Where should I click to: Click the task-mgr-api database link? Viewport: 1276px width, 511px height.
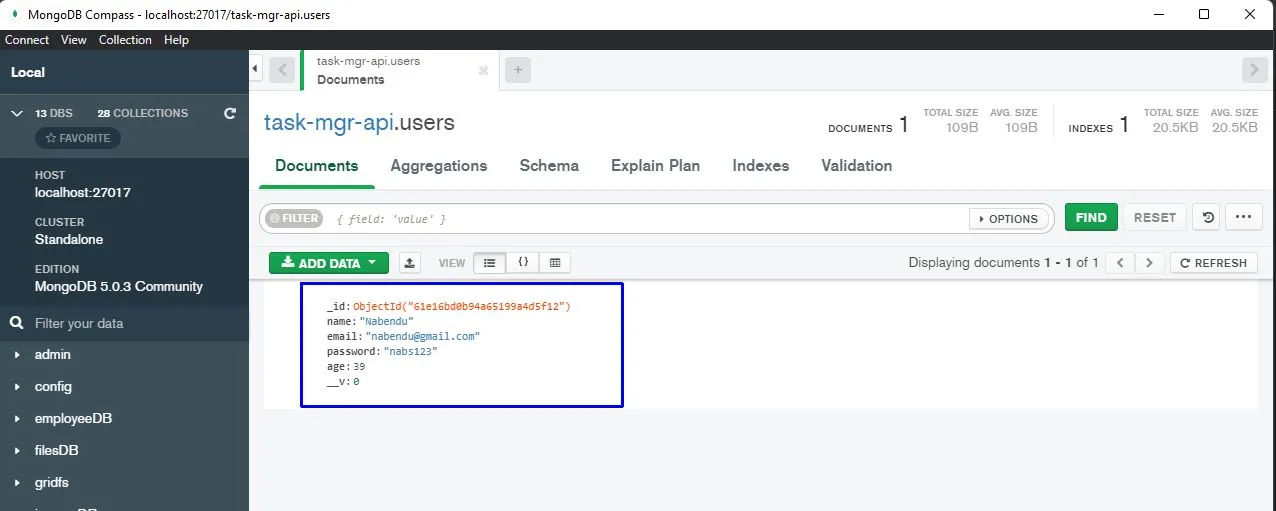pos(328,123)
